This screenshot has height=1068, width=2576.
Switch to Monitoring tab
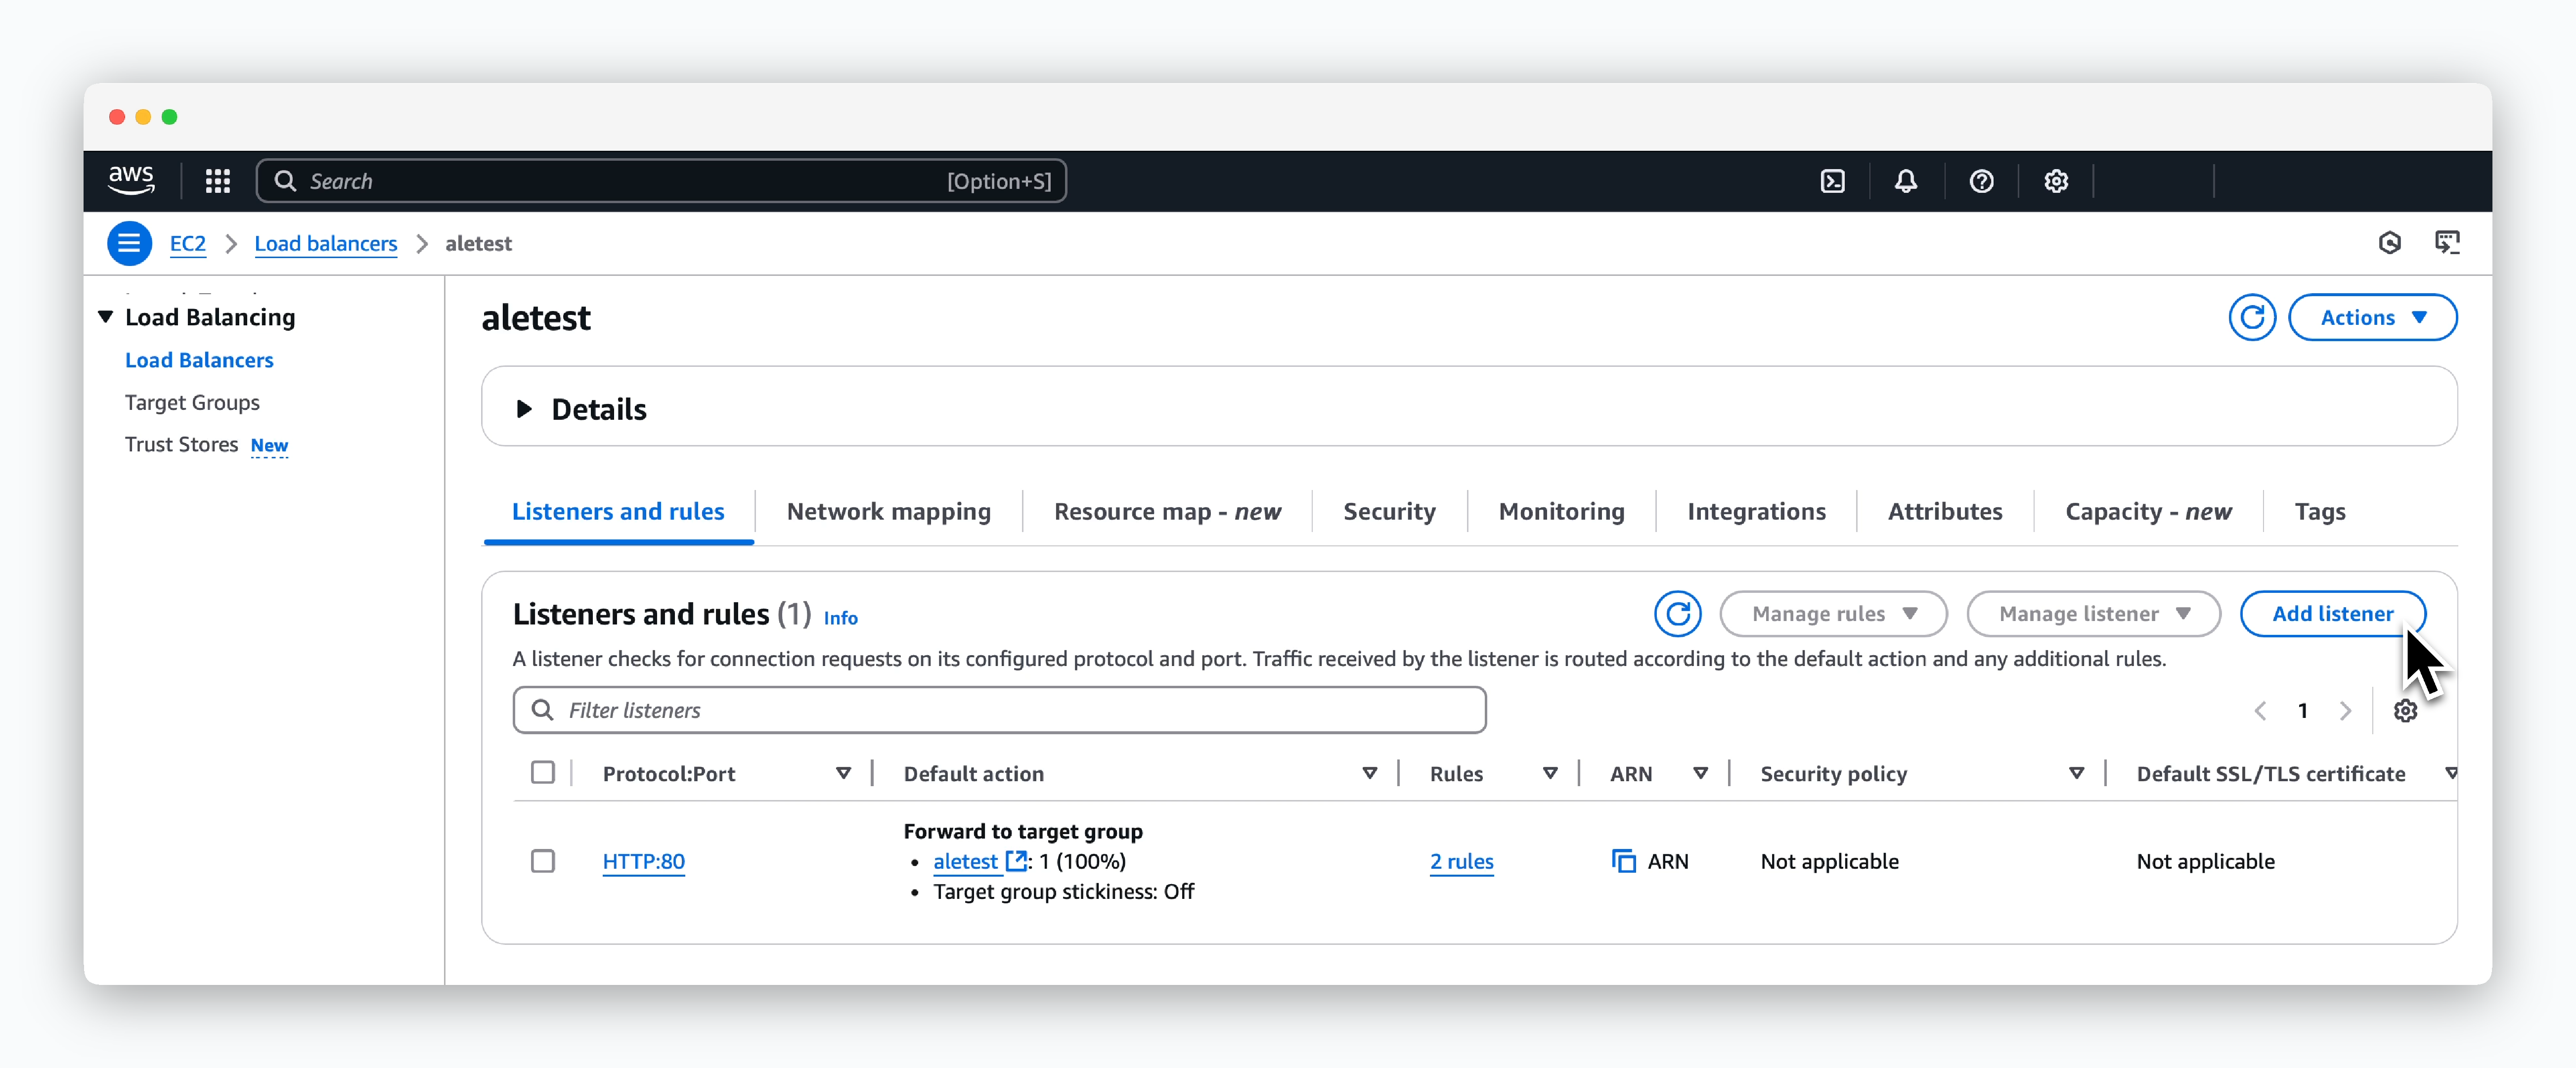(x=1561, y=512)
